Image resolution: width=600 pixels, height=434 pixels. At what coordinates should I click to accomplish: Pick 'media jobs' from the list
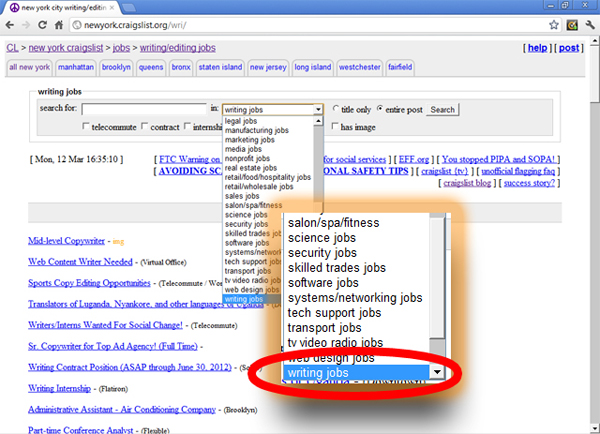pyautogui.click(x=243, y=149)
